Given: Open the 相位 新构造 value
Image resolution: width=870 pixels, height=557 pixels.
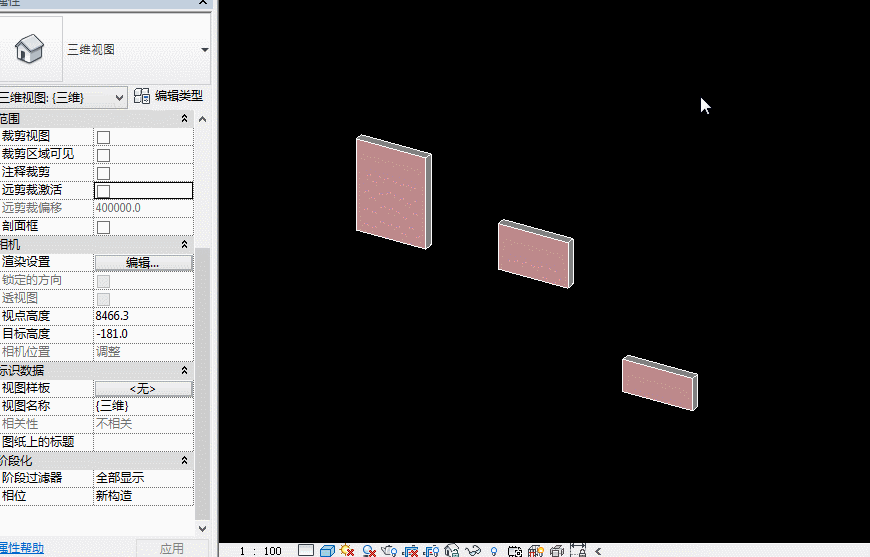Looking at the screenshot, I should [144, 496].
